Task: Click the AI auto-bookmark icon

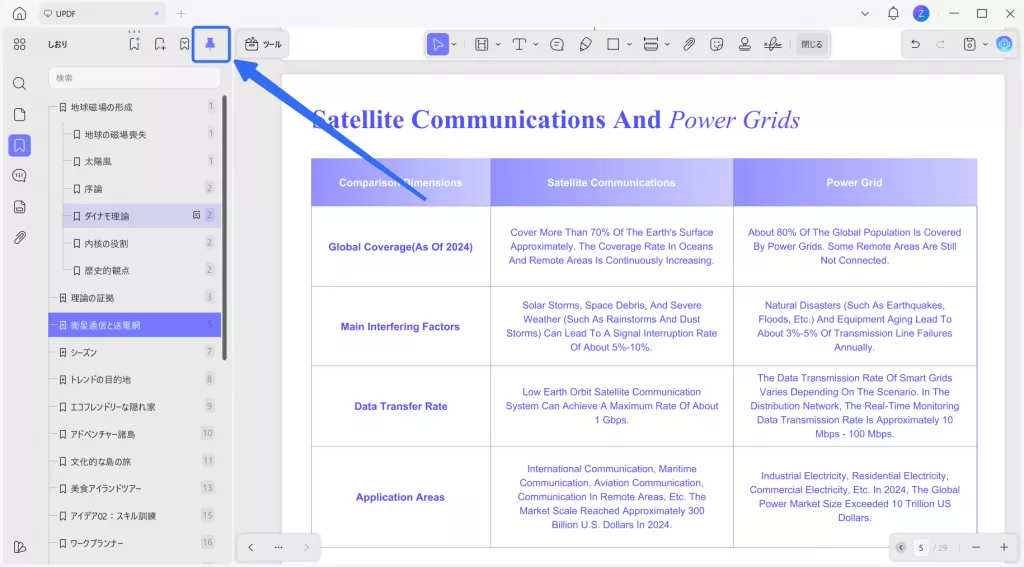Action: (134, 44)
